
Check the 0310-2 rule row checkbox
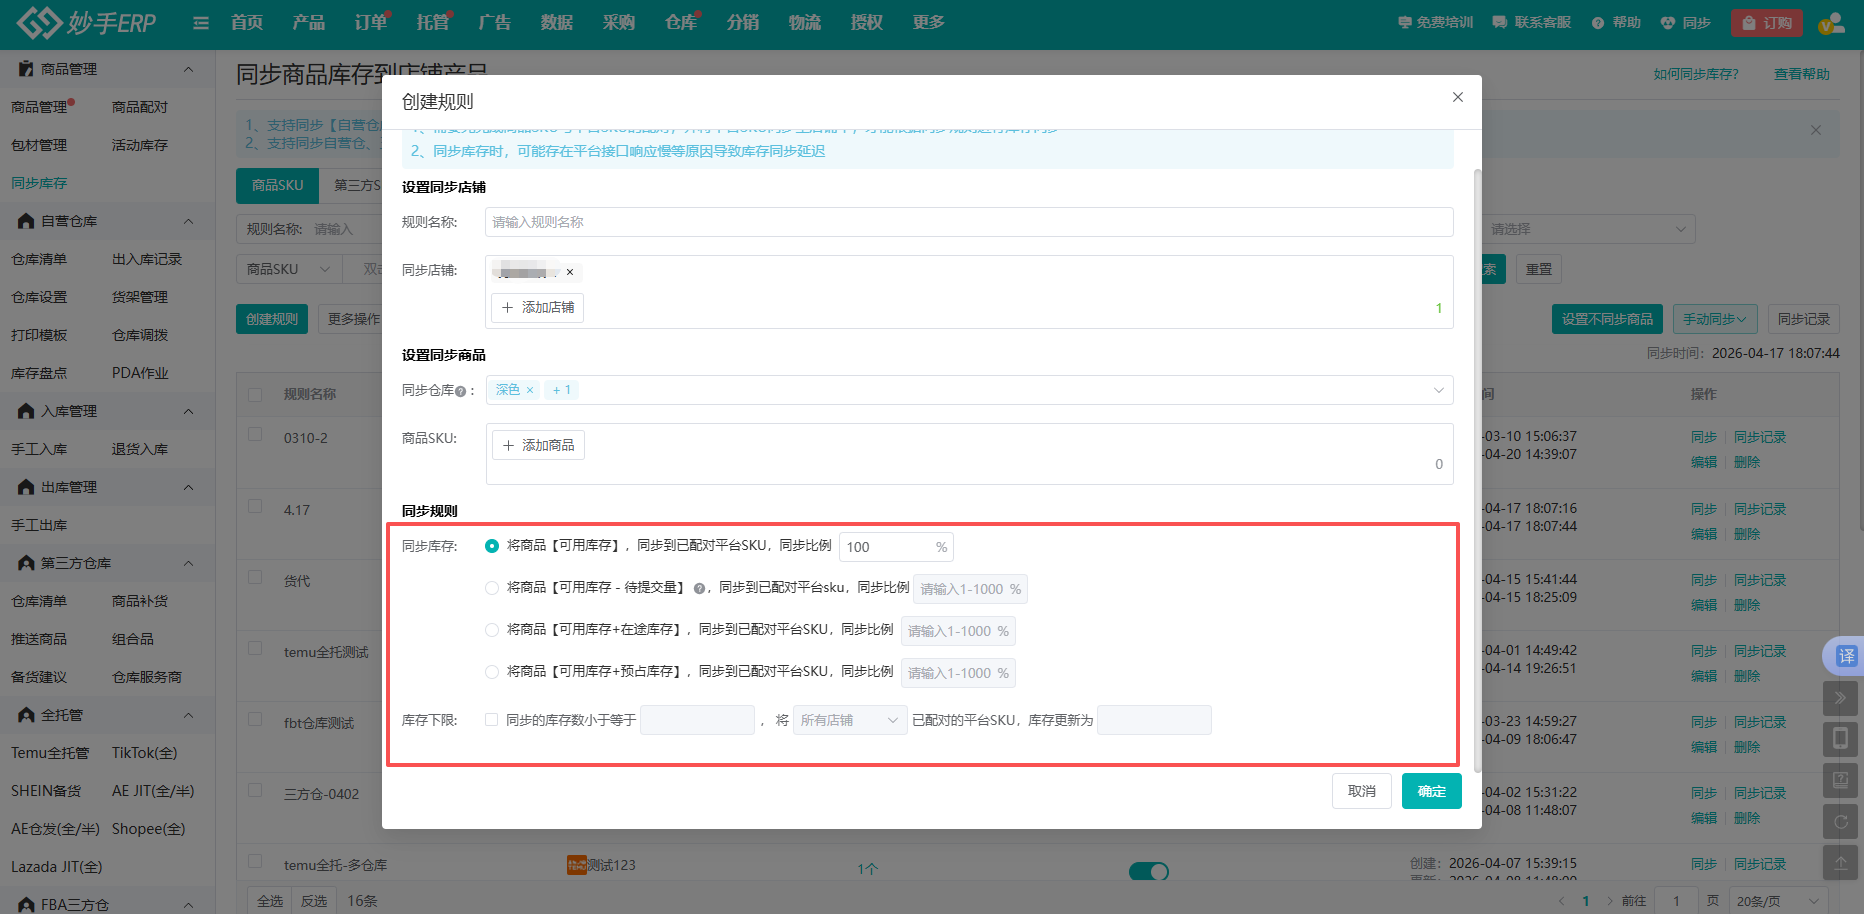click(255, 435)
